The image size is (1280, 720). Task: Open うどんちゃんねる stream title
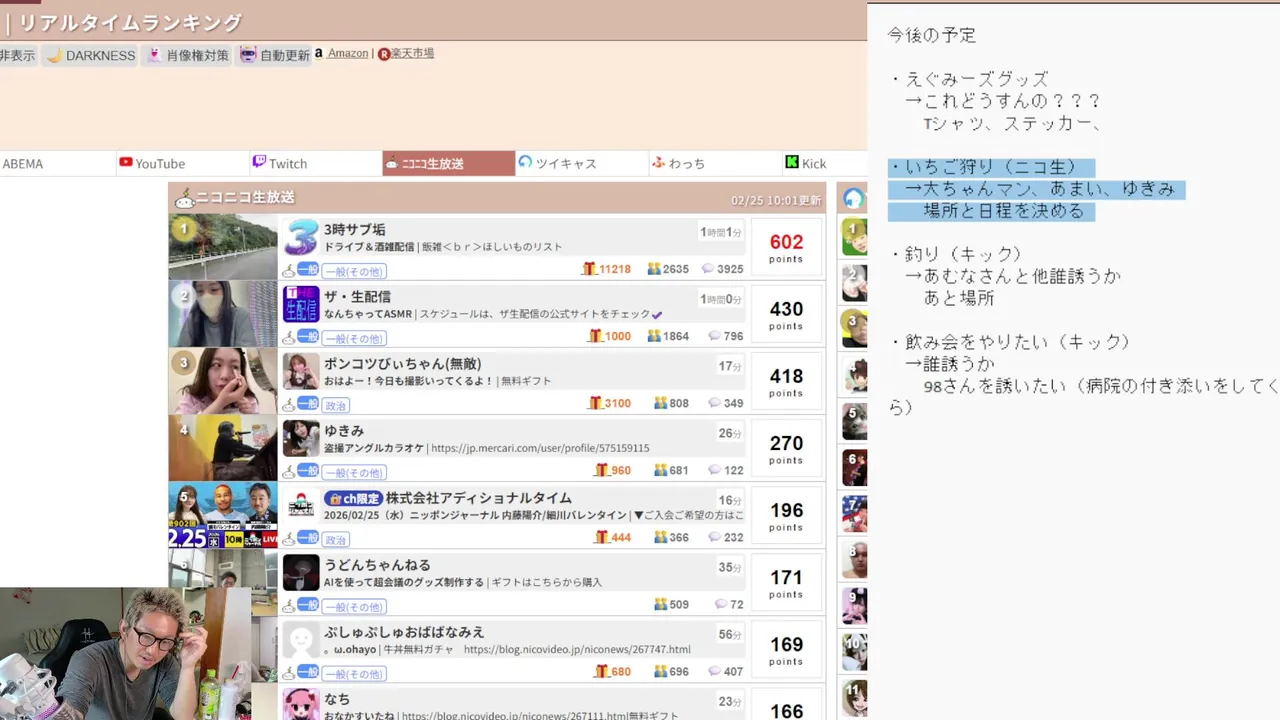pyautogui.click(x=377, y=564)
